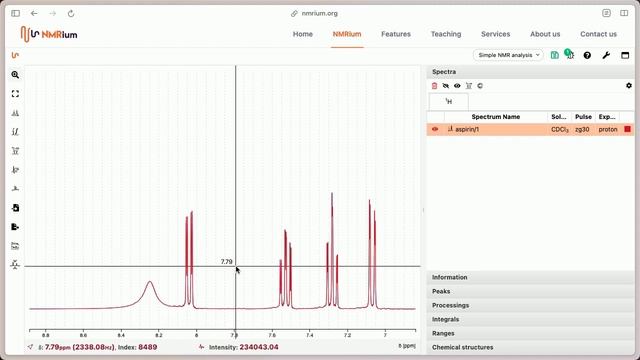Image resolution: width=640 pixels, height=360 pixels.
Task: Go to the Contact us page
Action: (x=598, y=34)
